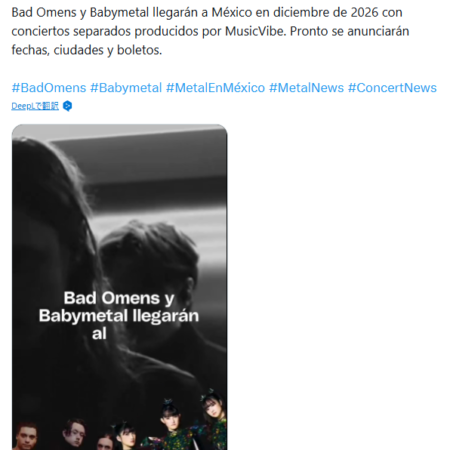Click 'fechas, ciudades y boletos' text line
Screen dimensions: 450x450
87,50
